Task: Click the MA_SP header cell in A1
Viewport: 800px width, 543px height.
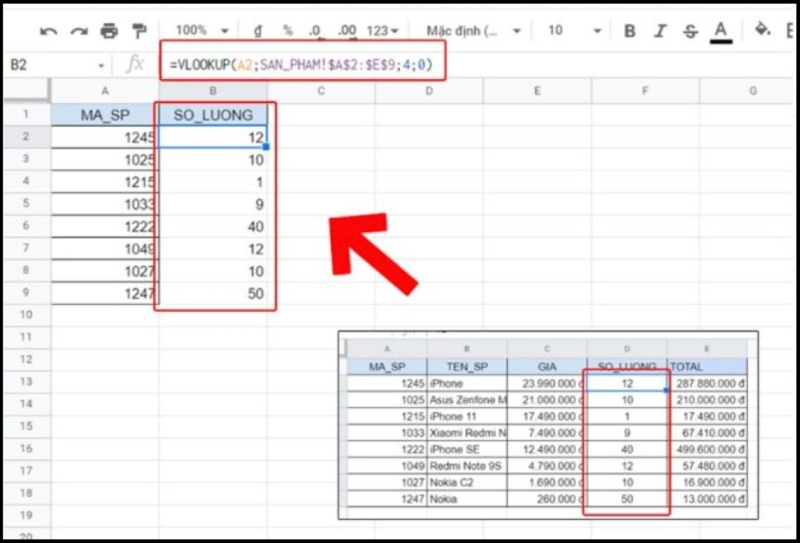Action: pyautogui.click(x=105, y=115)
